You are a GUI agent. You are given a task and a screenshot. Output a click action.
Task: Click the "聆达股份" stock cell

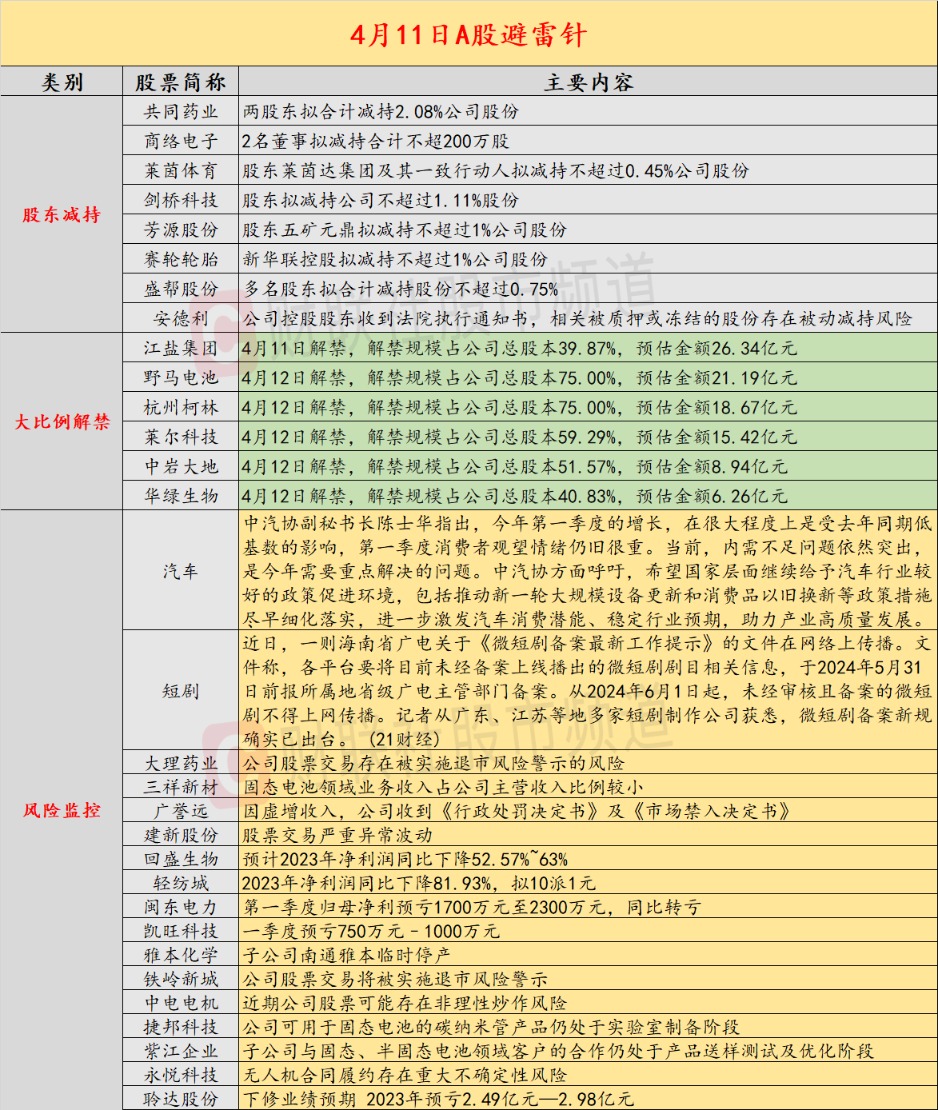pyautogui.click(x=181, y=1099)
